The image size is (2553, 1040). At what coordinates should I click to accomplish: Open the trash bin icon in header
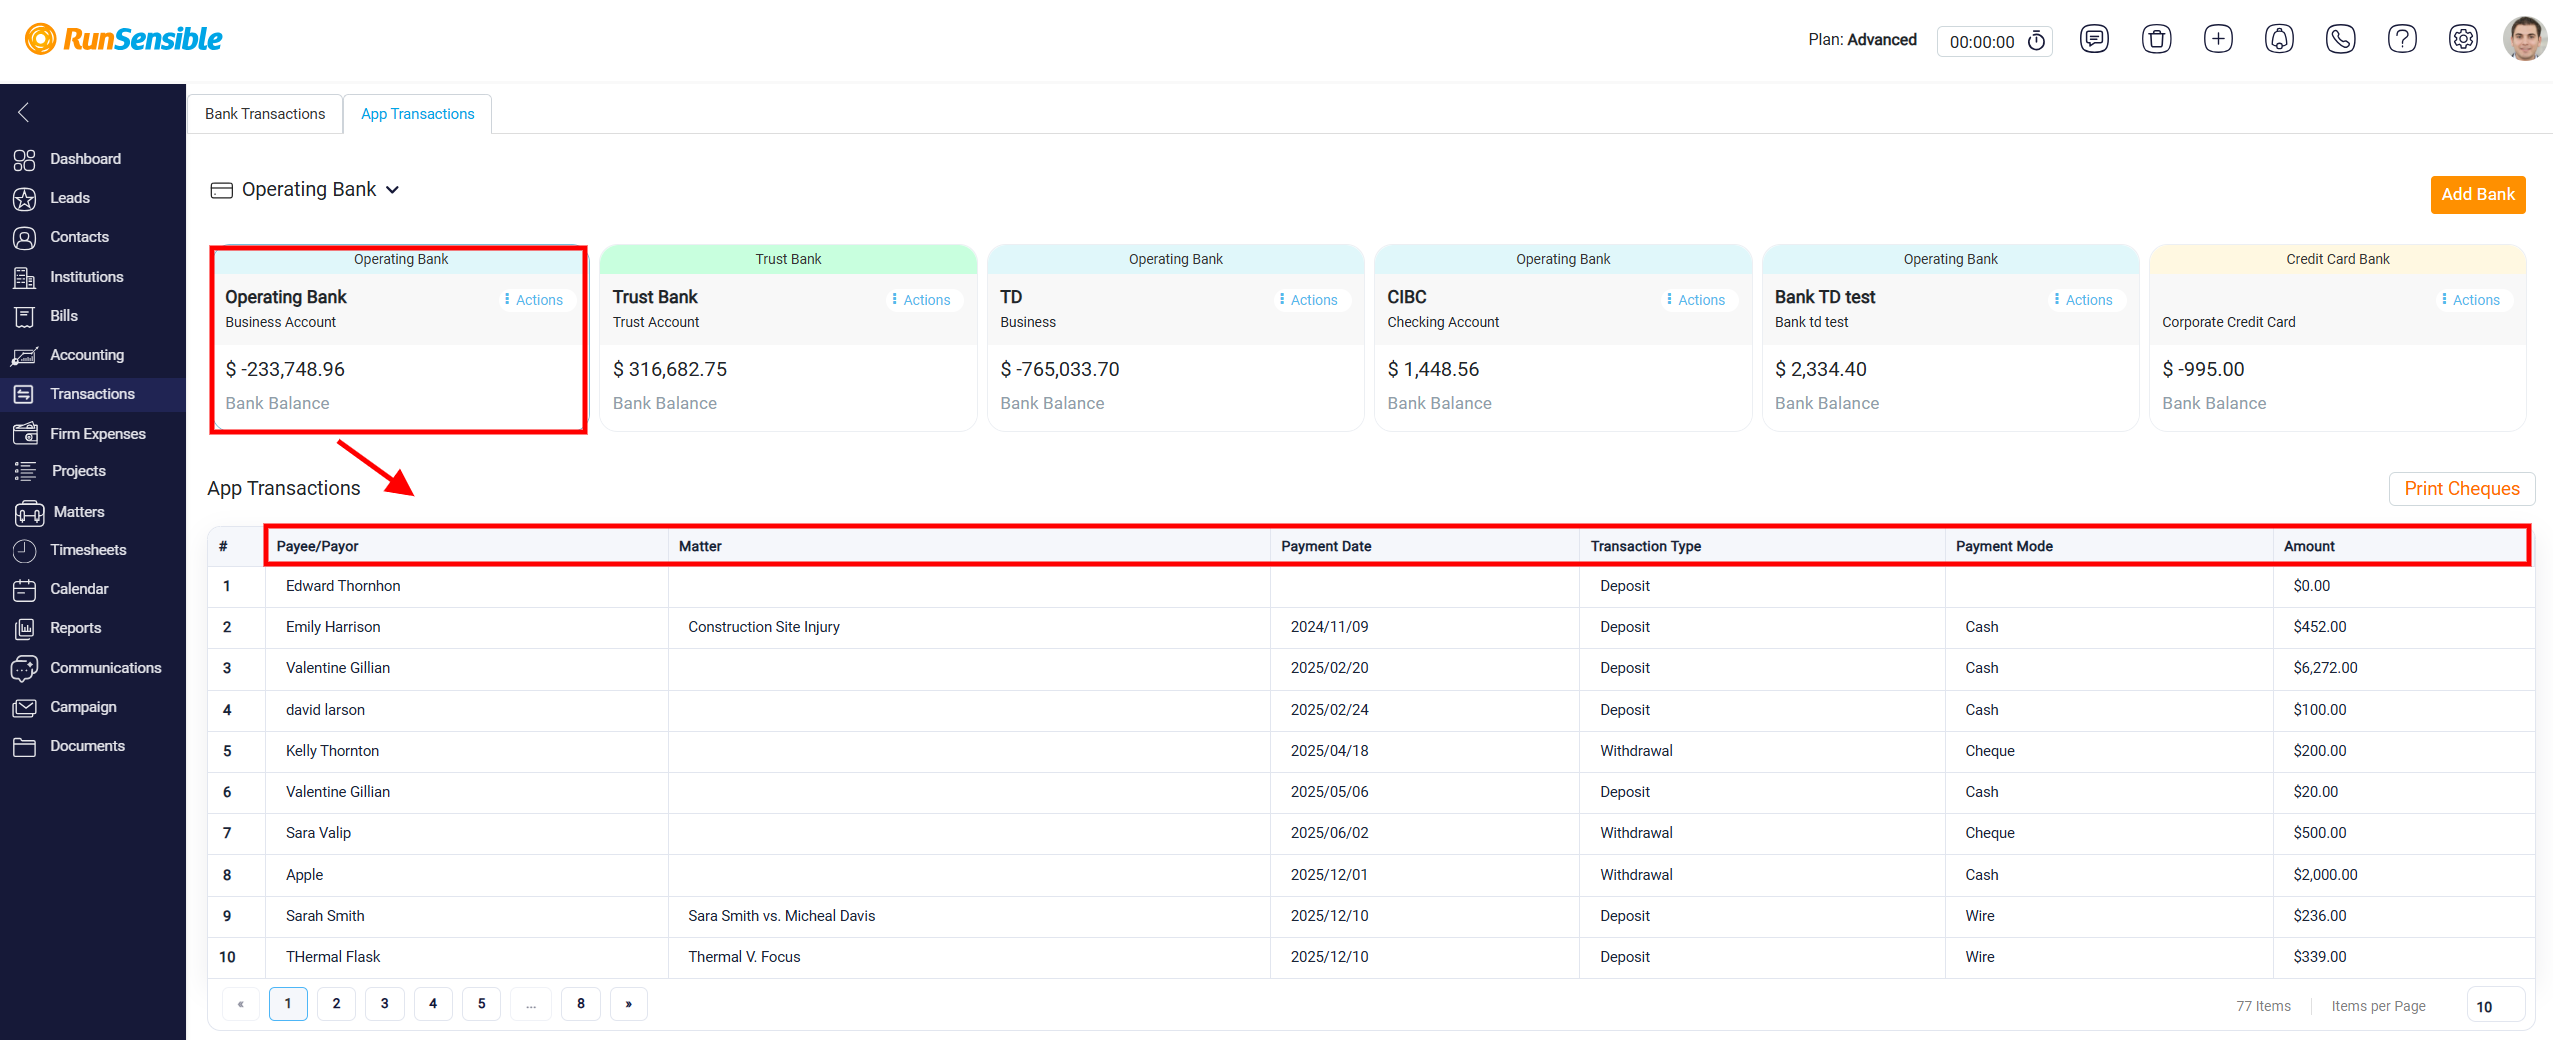[x=2156, y=39]
